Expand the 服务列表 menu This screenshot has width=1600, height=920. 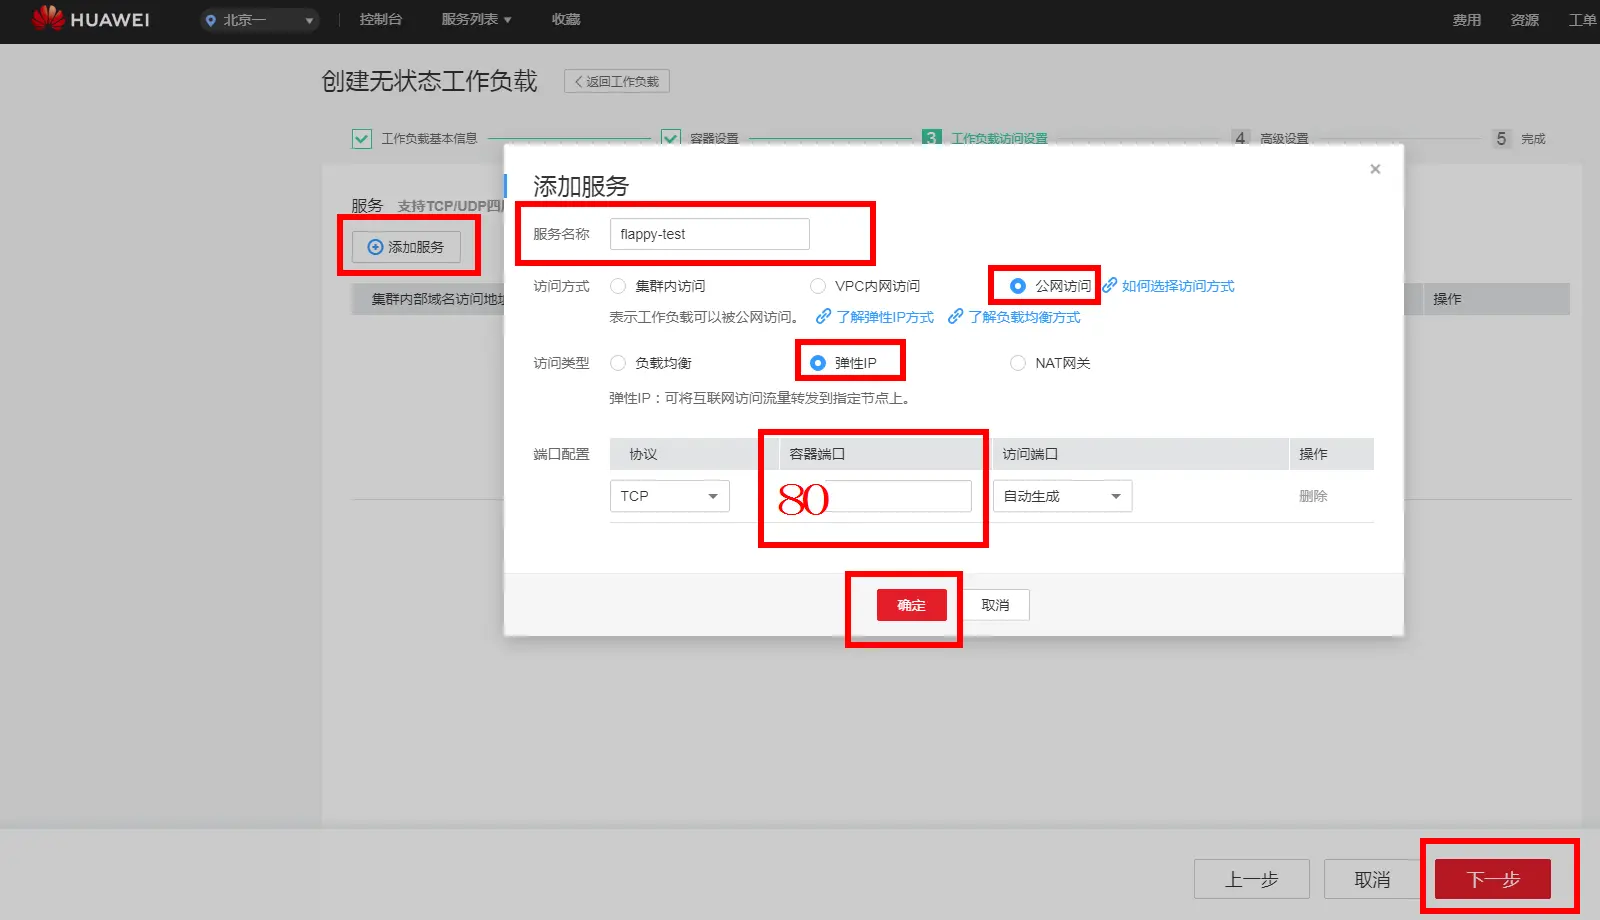pyautogui.click(x=476, y=19)
